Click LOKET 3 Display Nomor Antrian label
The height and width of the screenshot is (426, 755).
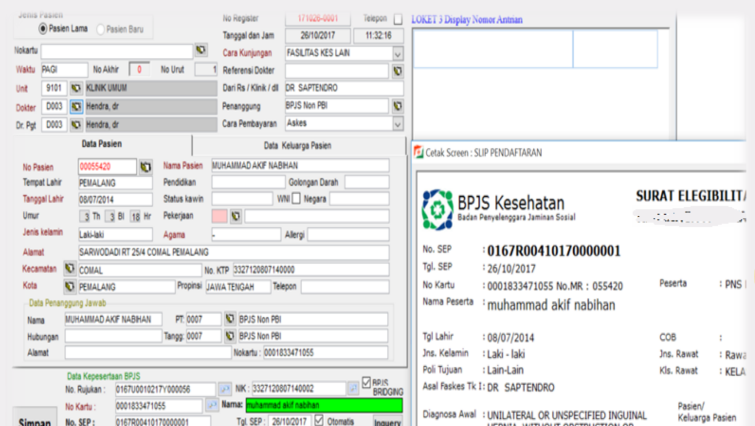(x=467, y=20)
